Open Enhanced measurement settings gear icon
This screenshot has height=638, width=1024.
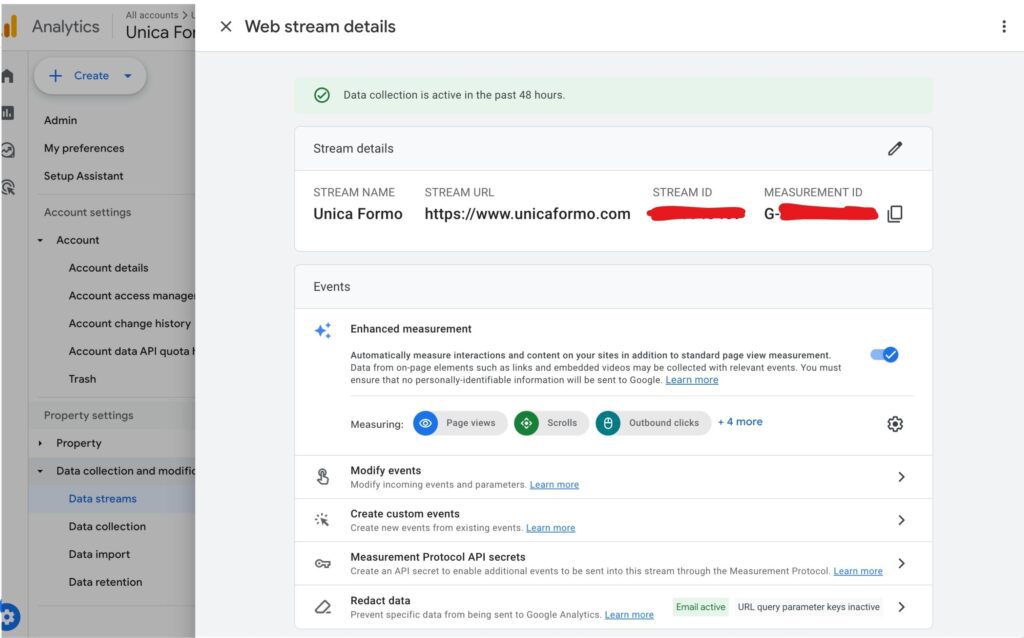pyautogui.click(x=894, y=424)
